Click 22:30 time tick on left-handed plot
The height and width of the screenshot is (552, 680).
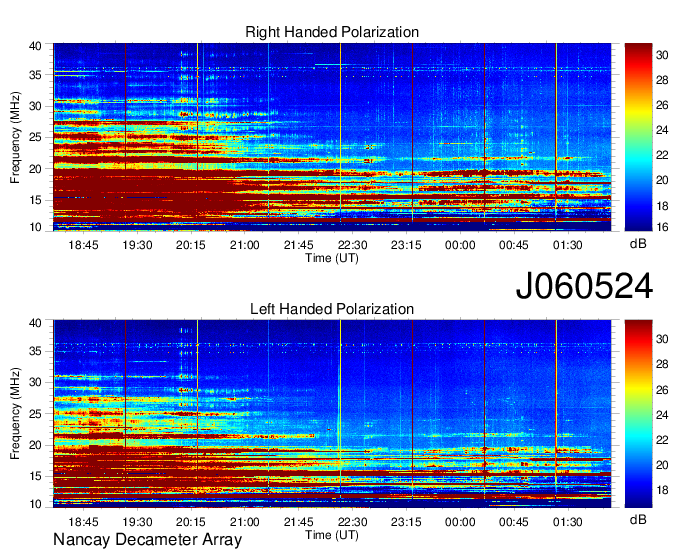coord(352,522)
